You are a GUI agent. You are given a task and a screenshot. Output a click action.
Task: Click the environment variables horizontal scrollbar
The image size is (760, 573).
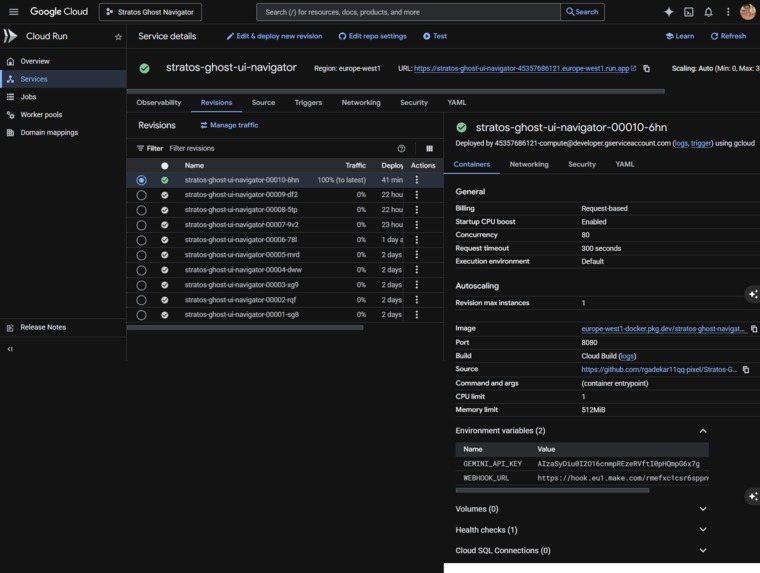(x=552, y=491)
